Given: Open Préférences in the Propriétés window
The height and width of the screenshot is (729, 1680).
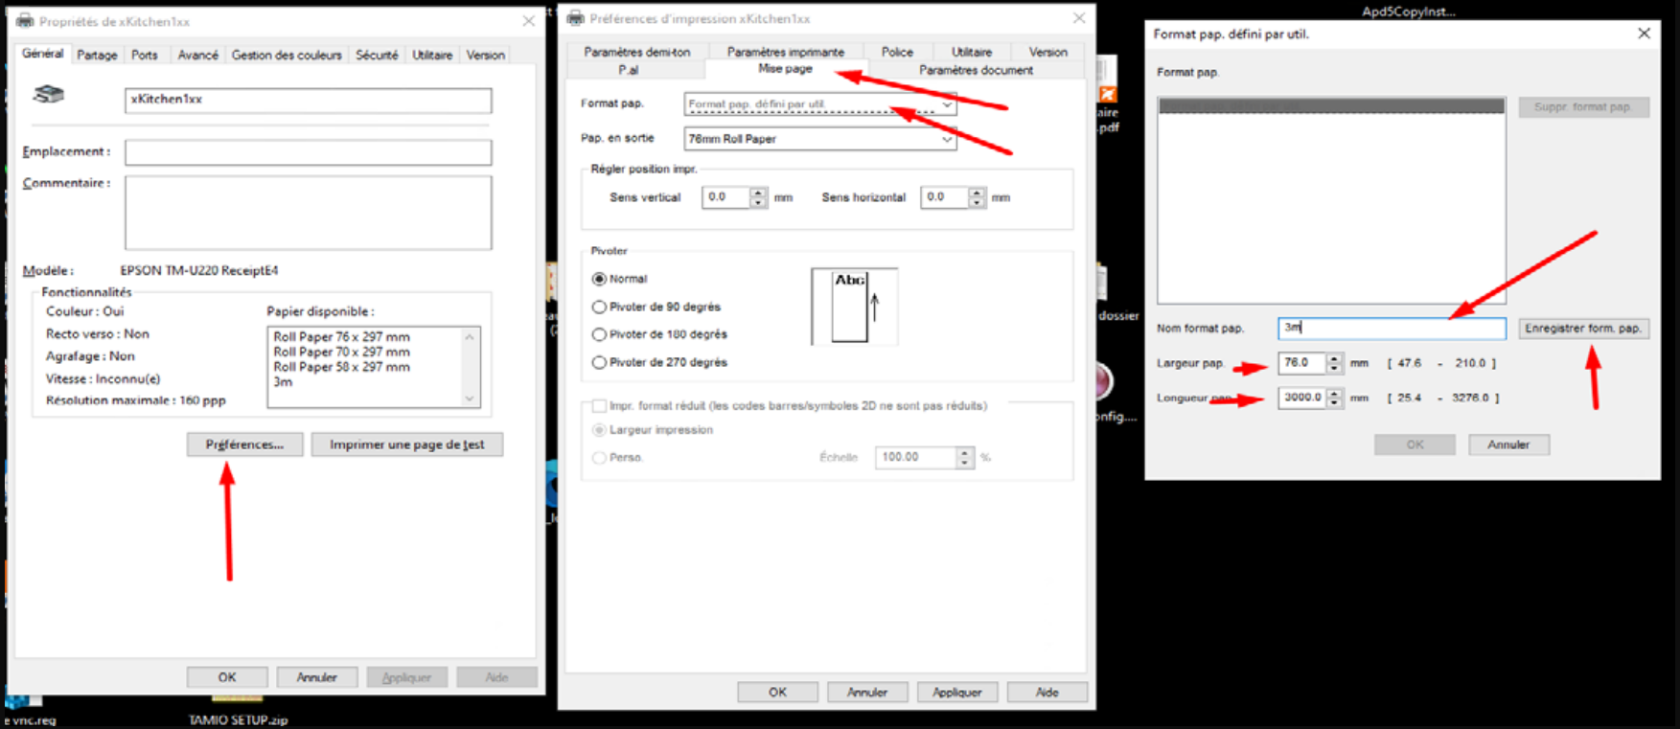Looking at the screenshot, I should click(x=245, y=444).
